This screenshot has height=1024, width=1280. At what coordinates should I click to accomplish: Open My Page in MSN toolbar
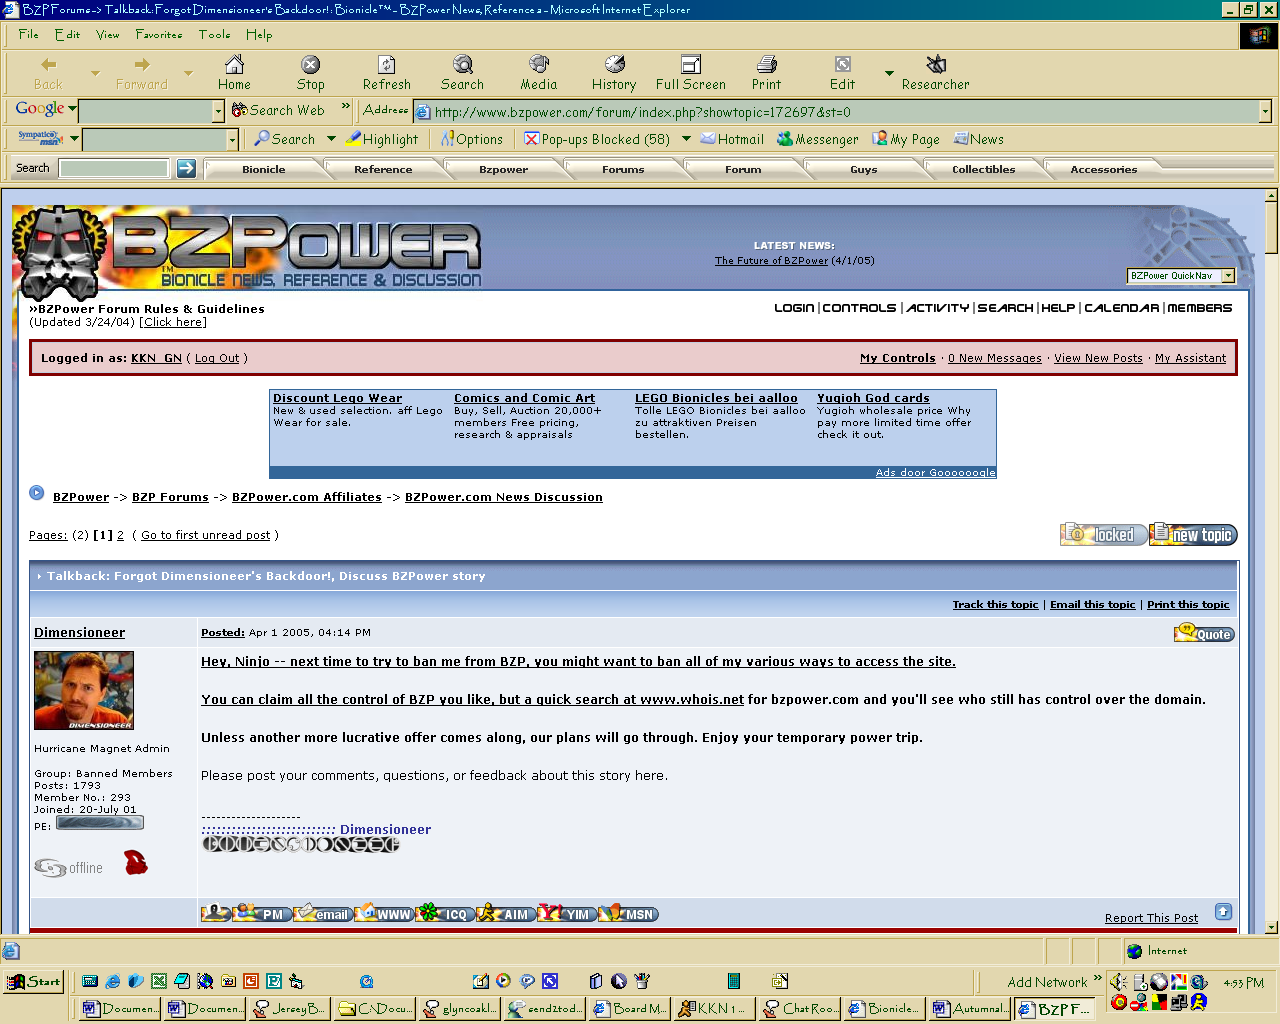coord(906,139)
